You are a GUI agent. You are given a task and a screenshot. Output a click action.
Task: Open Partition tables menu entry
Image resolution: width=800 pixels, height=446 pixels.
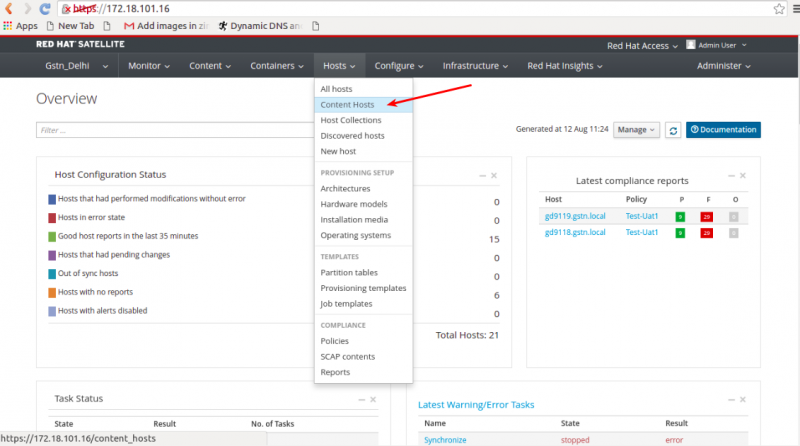(363, 272)
